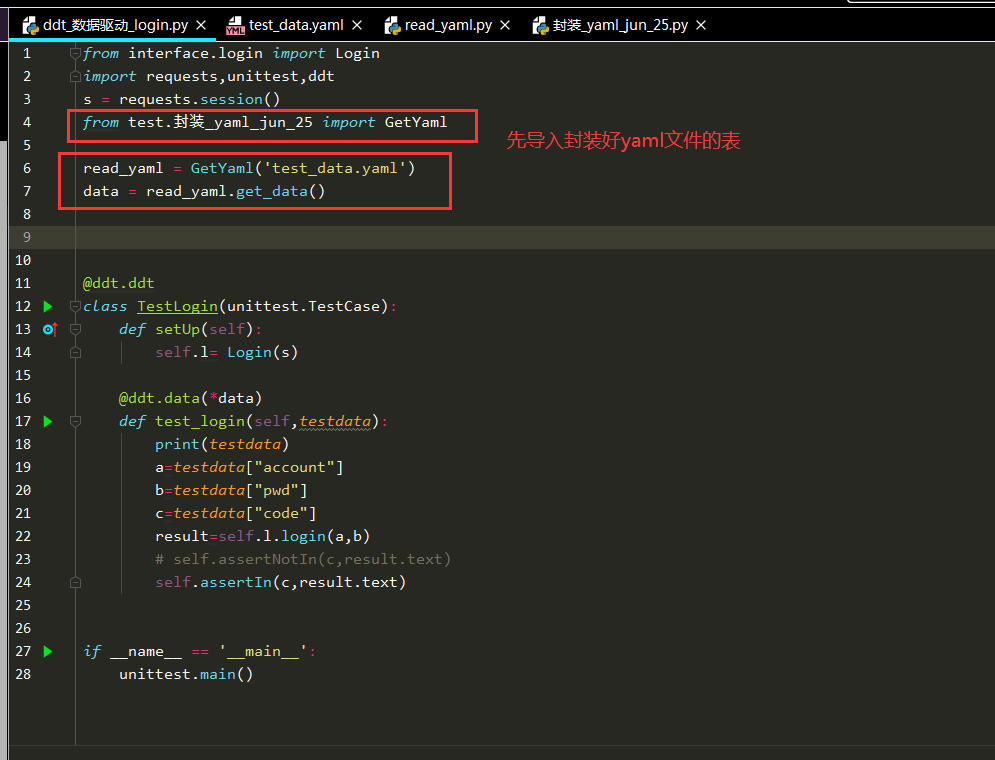Run the TestLogin class from the gutter arrow
This screenshot has width=995, height=760.
46,306
